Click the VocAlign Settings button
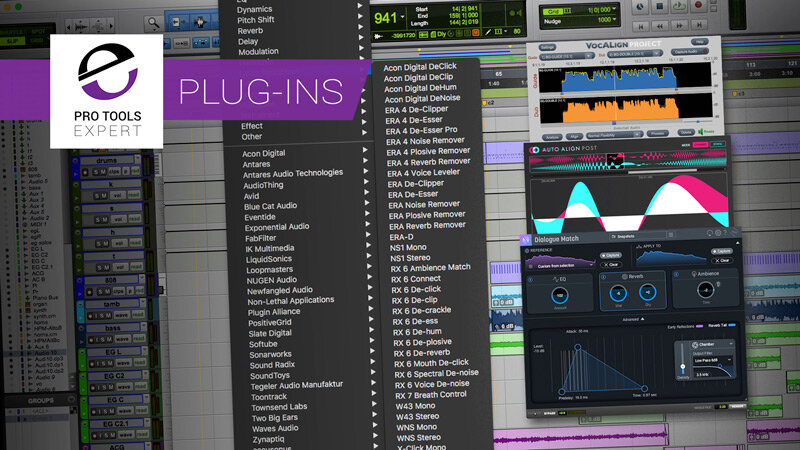The height and width of the screenshot is (450, 800). [547, 47]
